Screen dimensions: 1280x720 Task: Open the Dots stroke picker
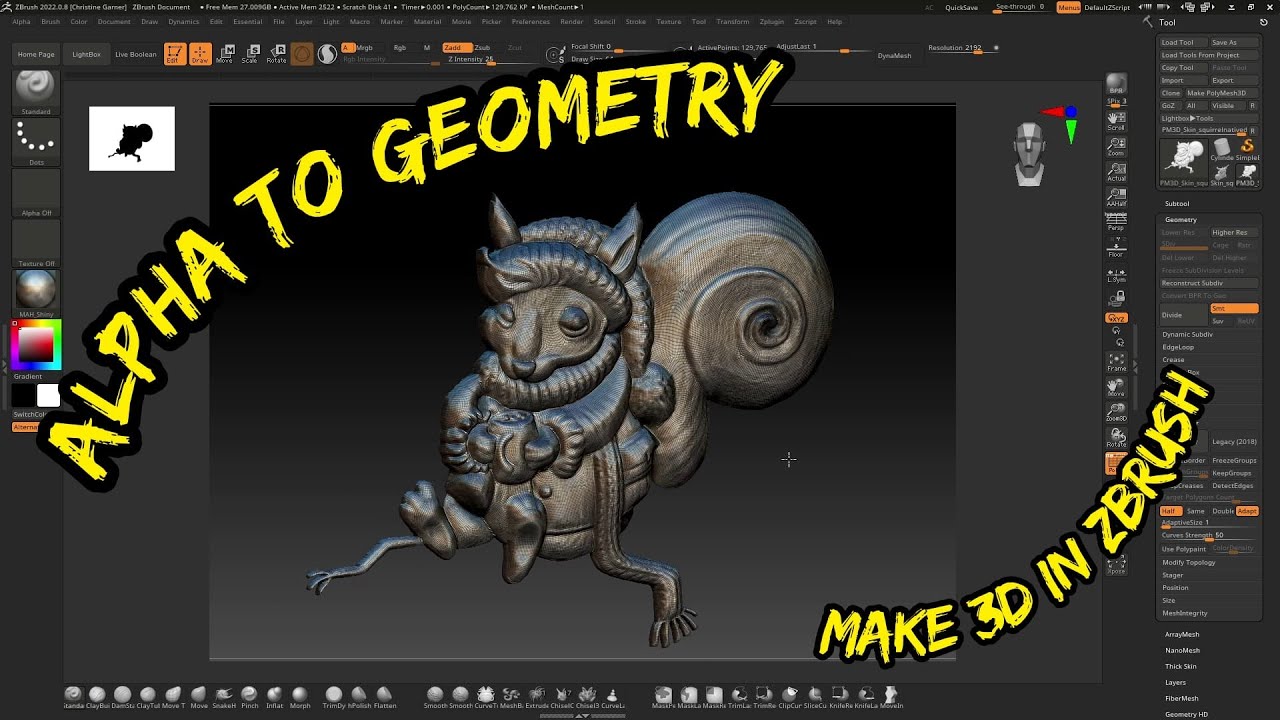click(36, 144)
